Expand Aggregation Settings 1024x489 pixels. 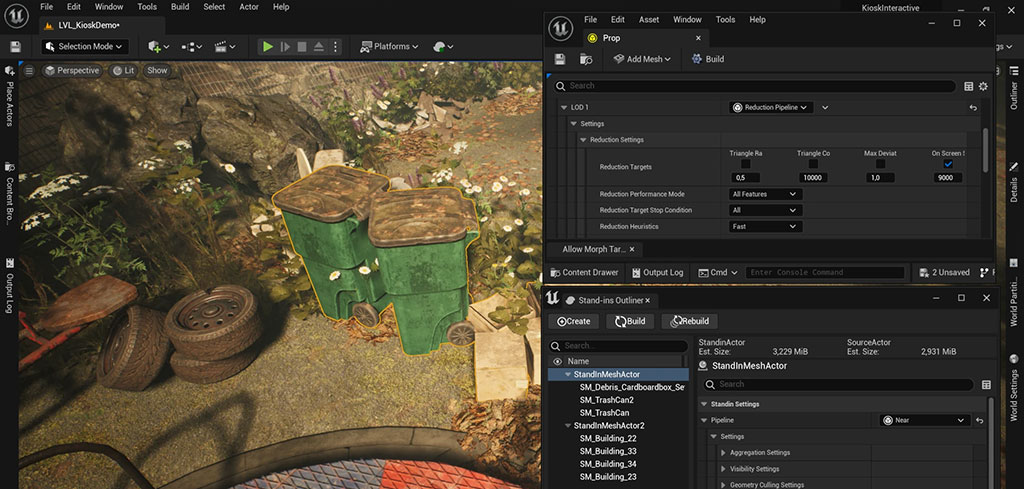pyautogui.click(x=723, y=452)
